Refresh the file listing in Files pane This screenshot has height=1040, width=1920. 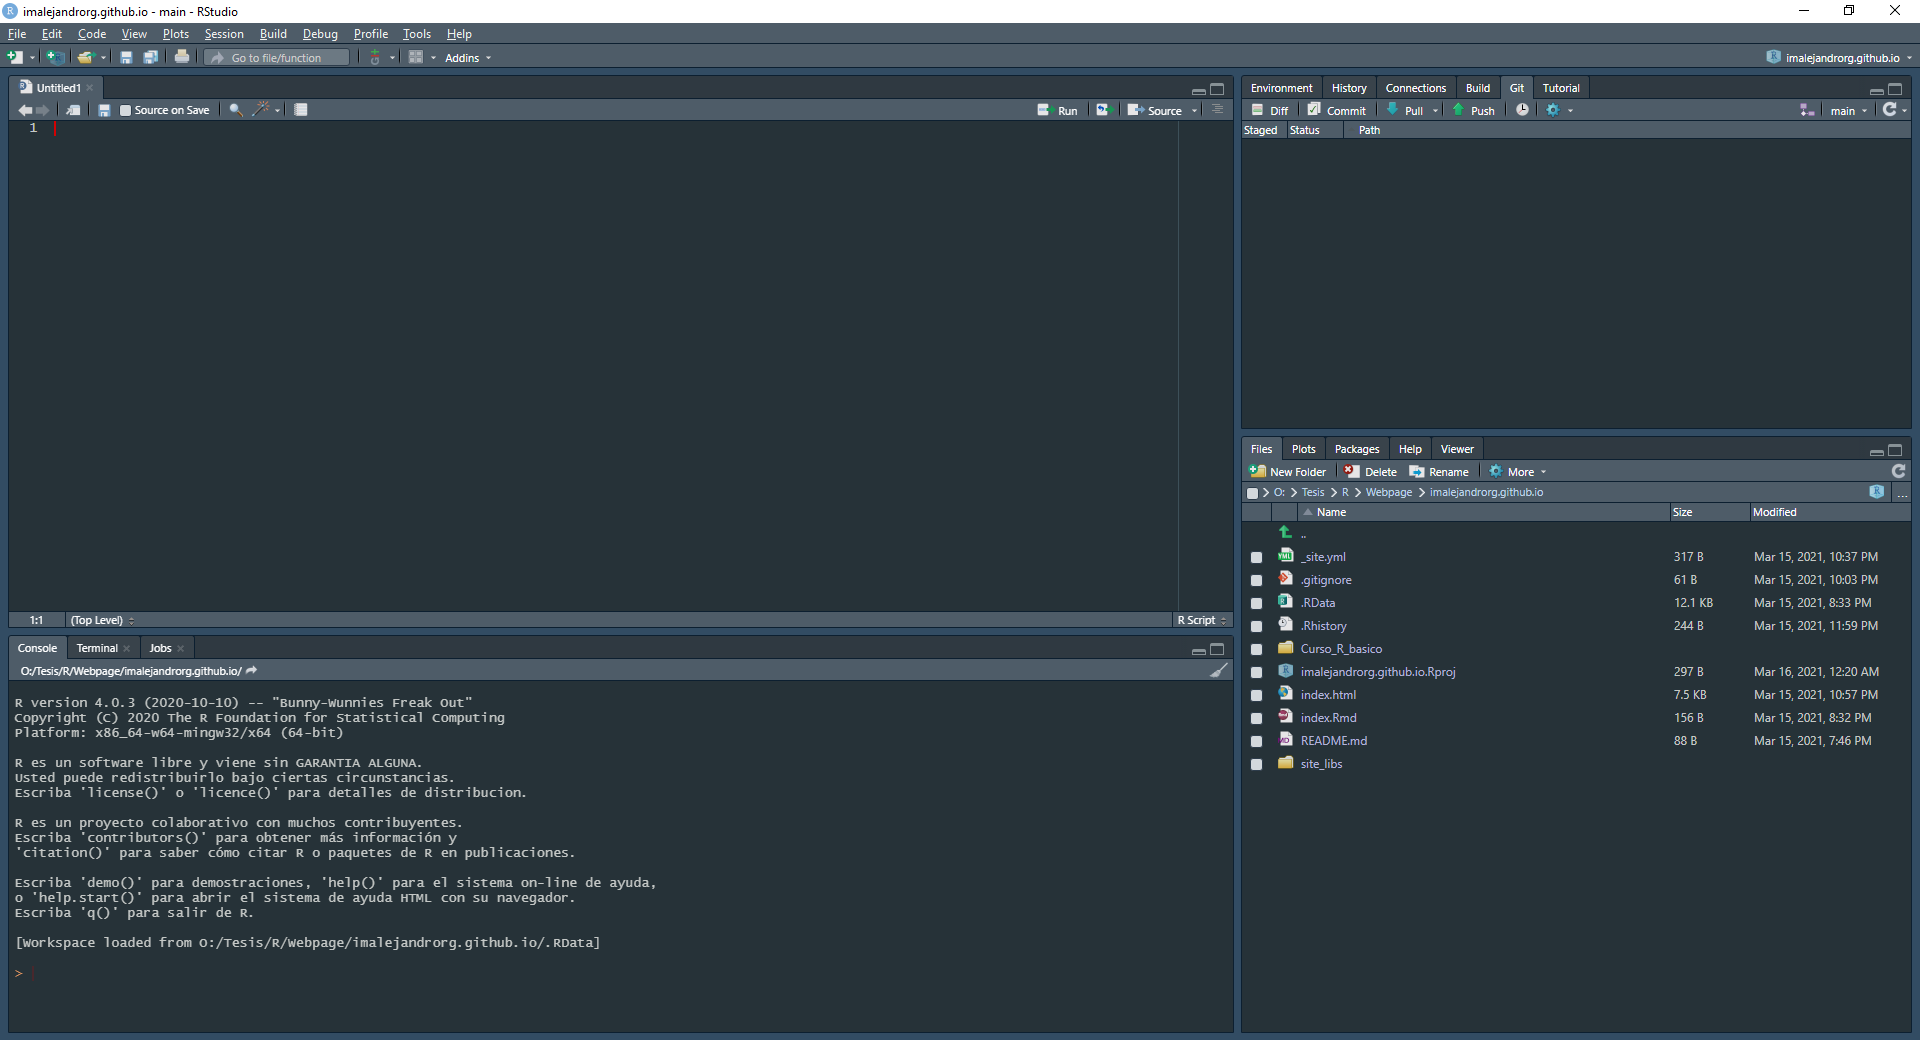(x=1897, y=470)
